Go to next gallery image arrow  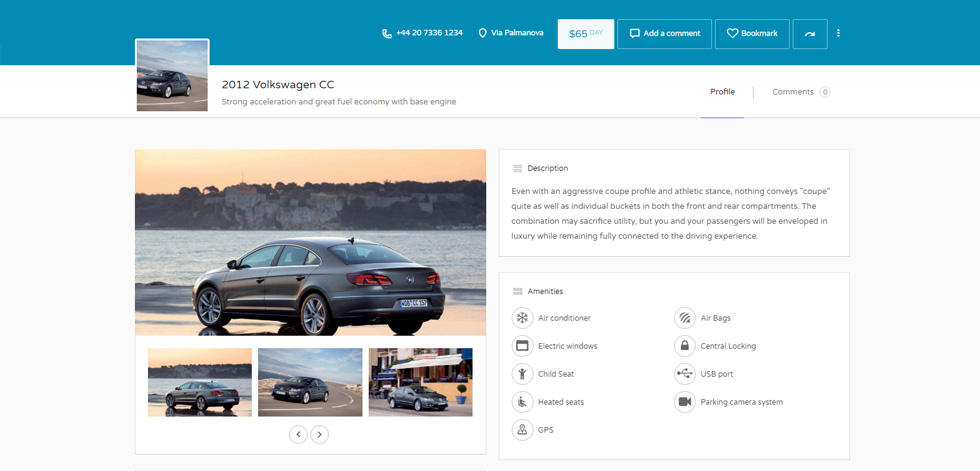point(319,434)
